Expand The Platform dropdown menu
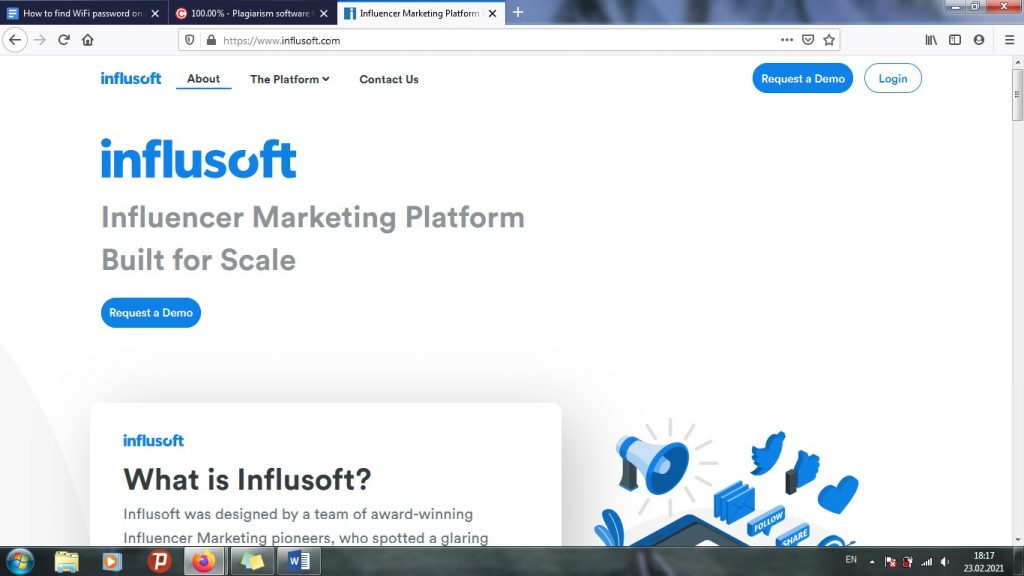The height and width of the screenshot is (576, 1024). 289,79
